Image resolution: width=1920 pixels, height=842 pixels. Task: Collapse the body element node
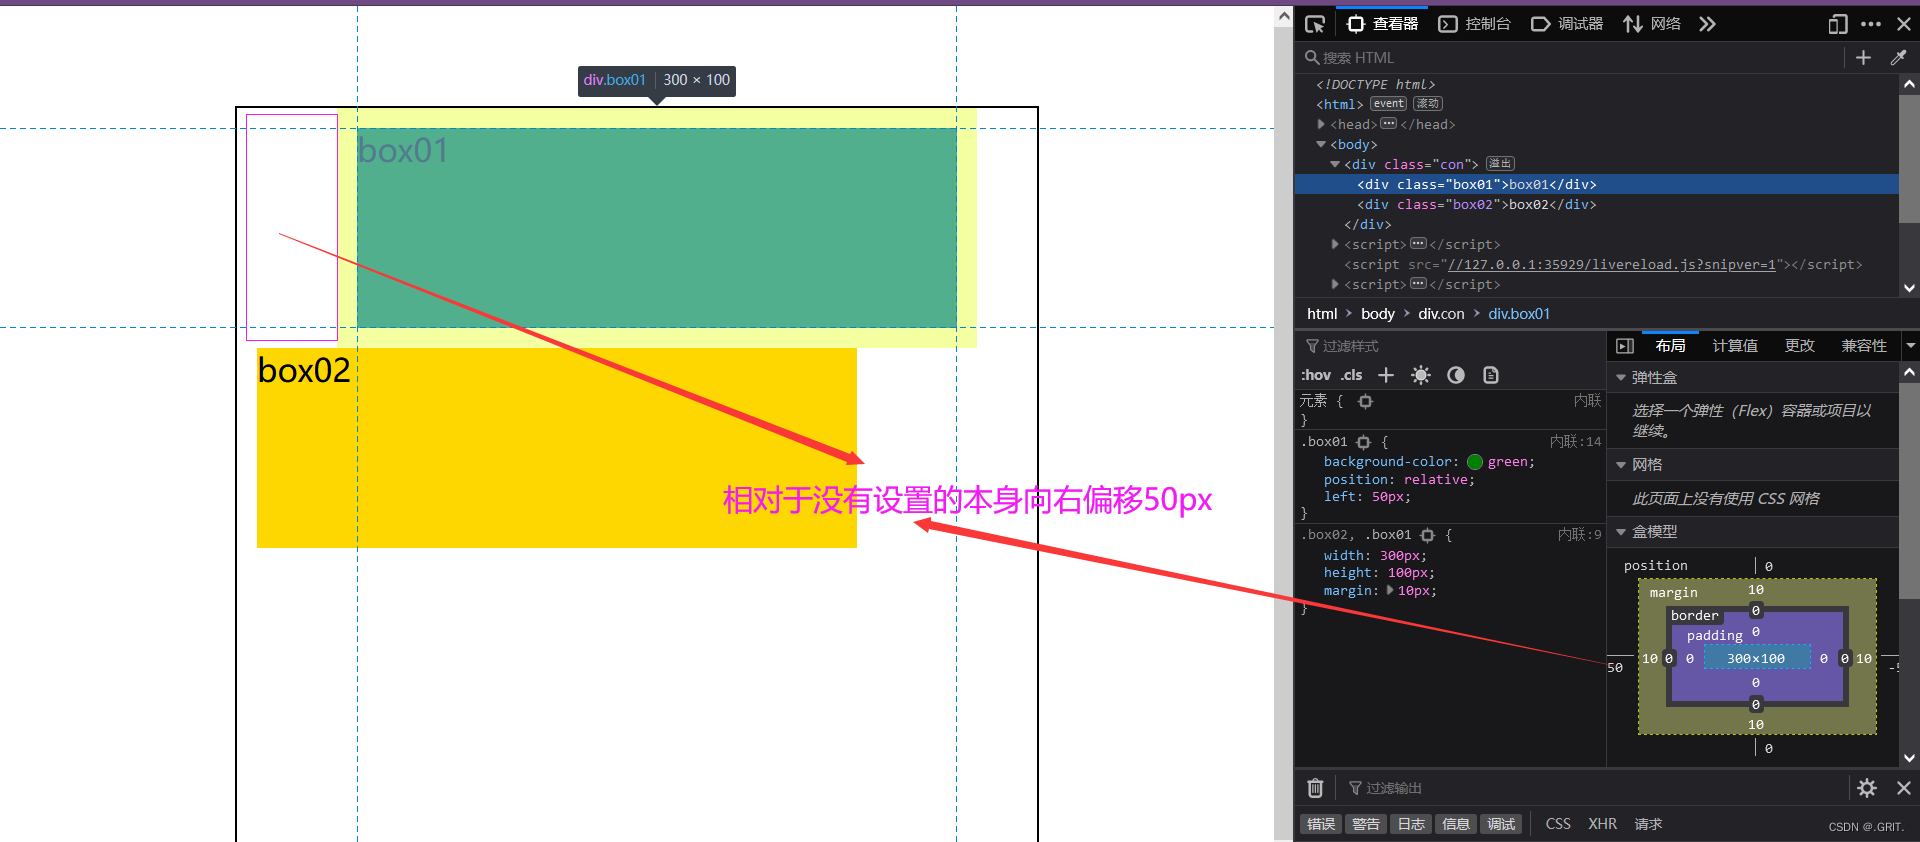coord(1322,144)
